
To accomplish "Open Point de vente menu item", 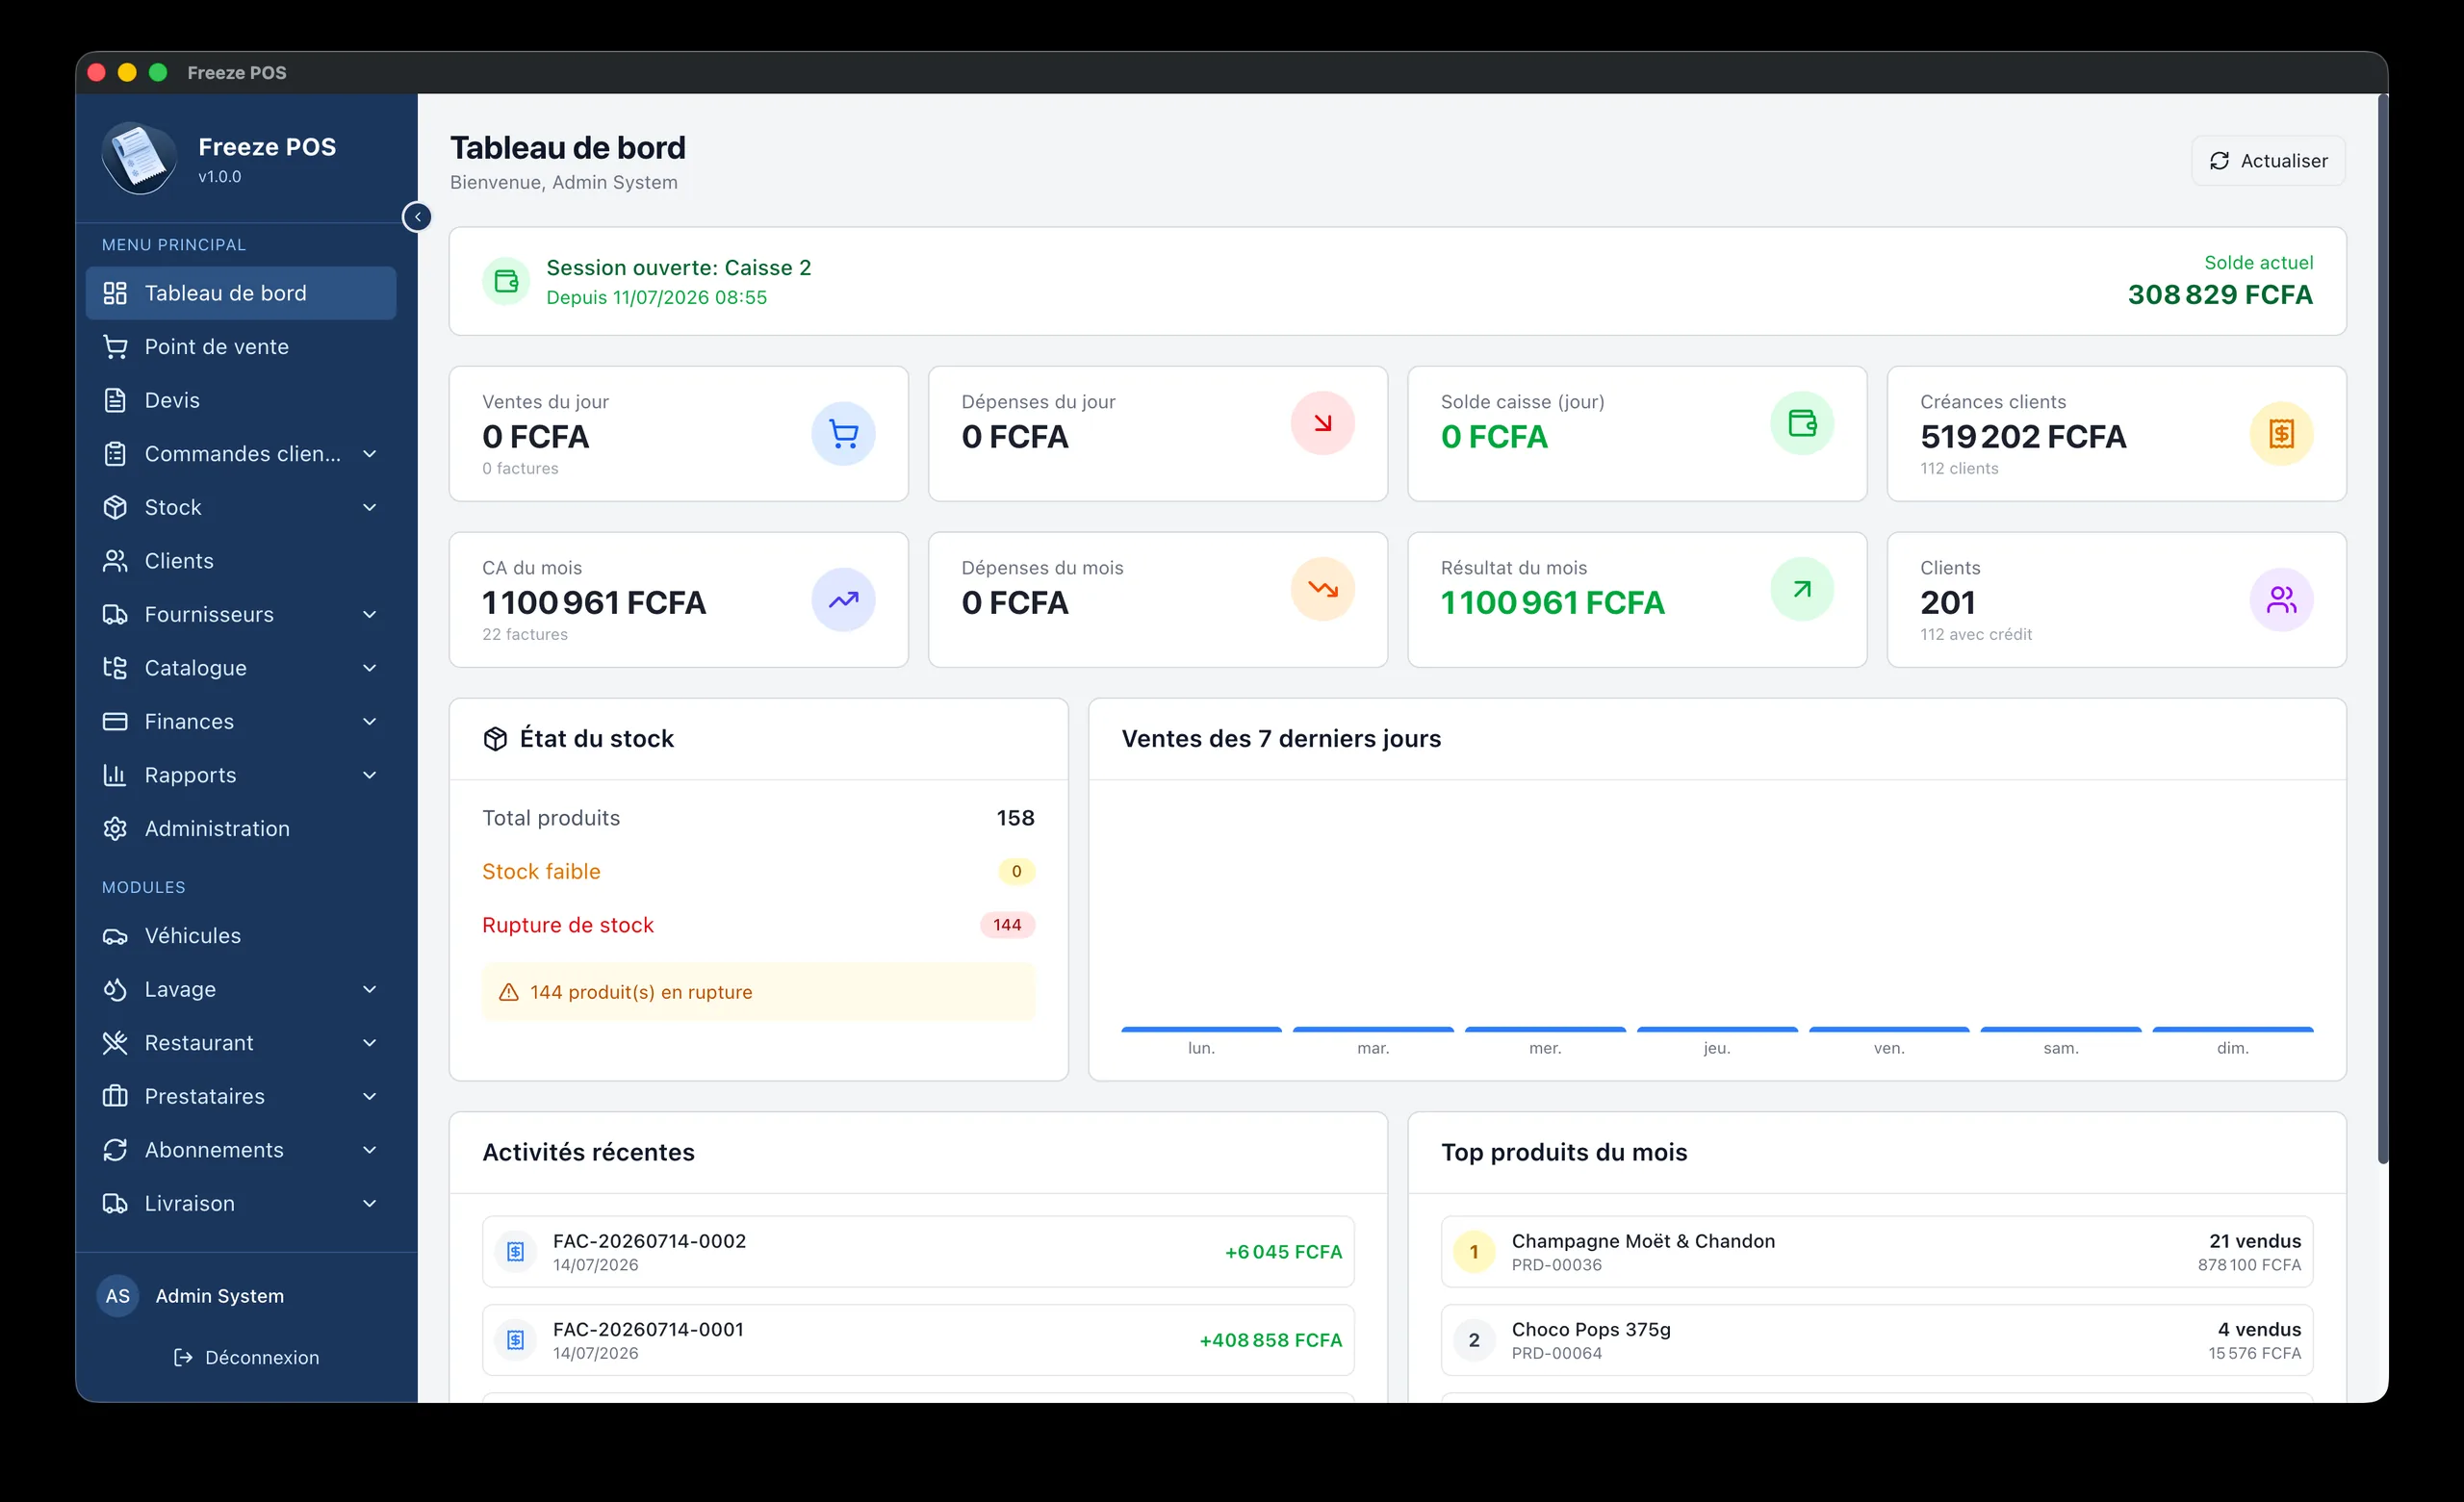I will click(241, 347).
